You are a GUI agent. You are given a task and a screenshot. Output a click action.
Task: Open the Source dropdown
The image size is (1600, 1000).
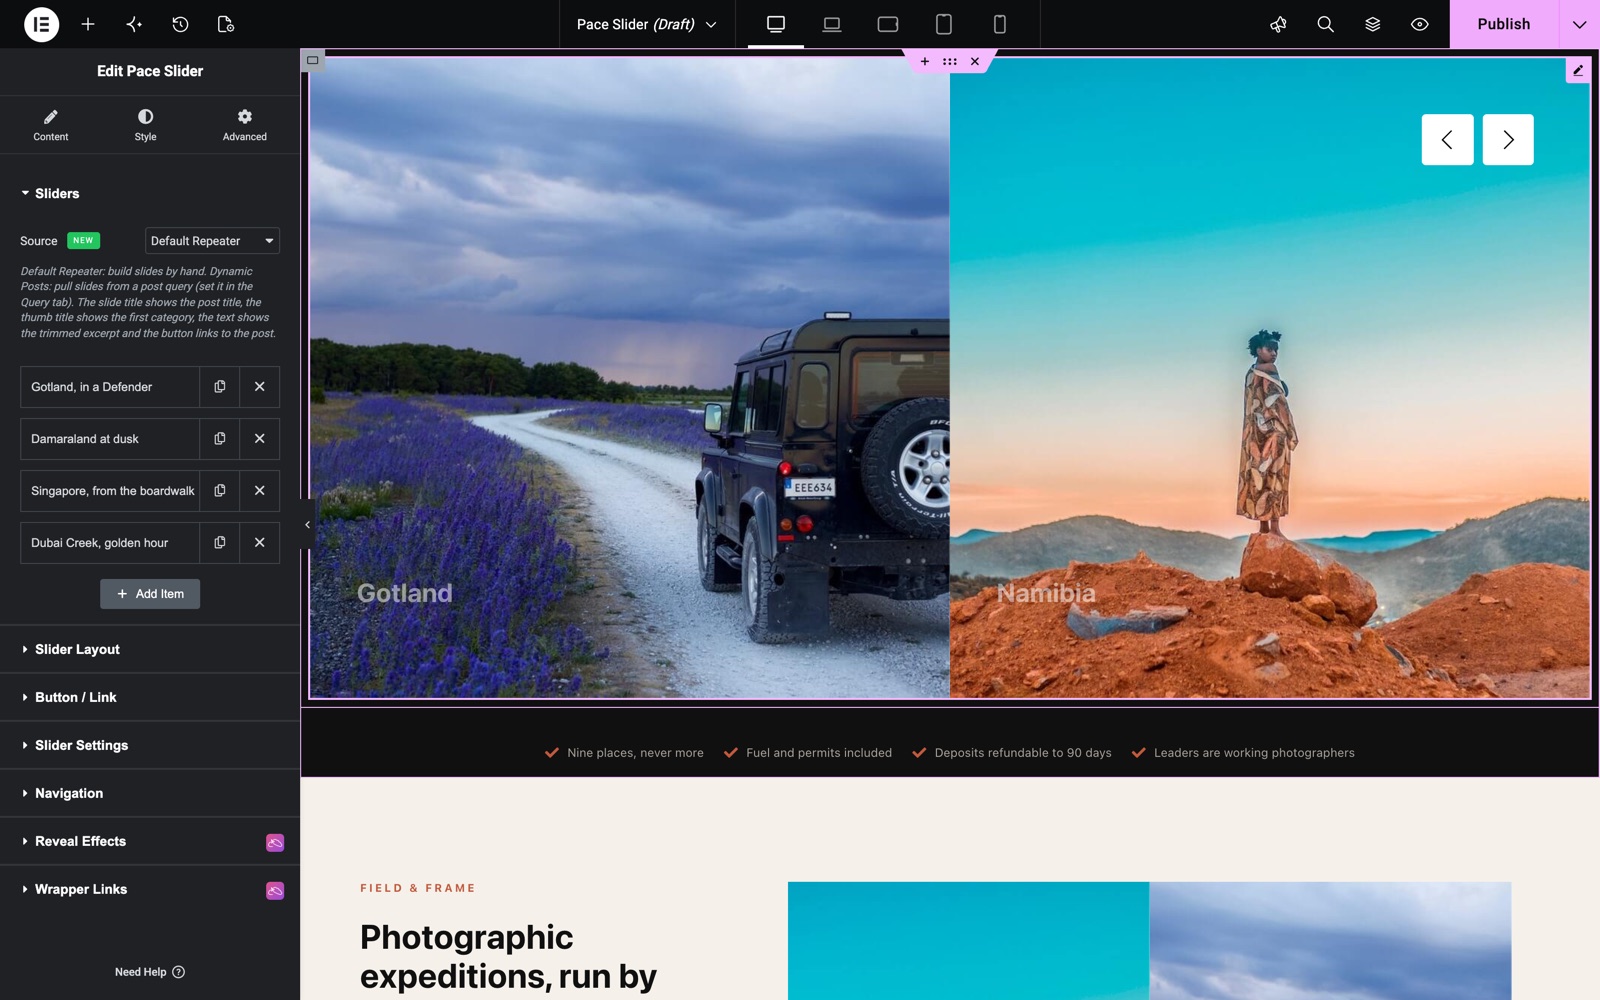(x=212, y=241)
